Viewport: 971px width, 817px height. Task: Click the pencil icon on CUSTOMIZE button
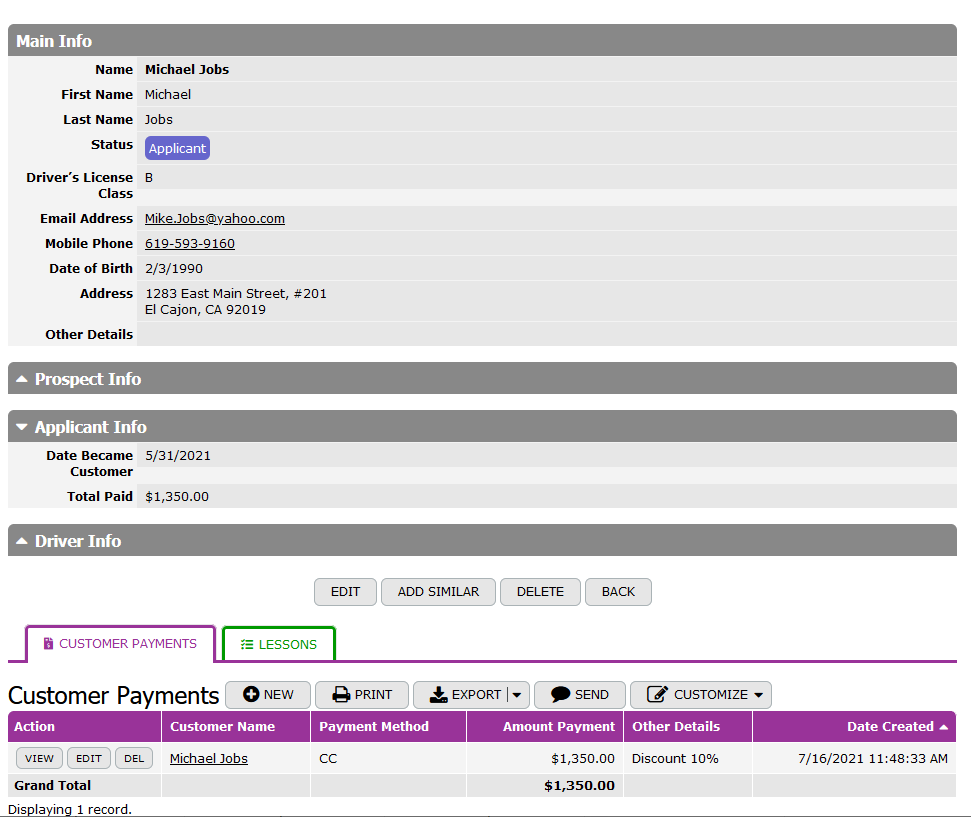point(657,695)
